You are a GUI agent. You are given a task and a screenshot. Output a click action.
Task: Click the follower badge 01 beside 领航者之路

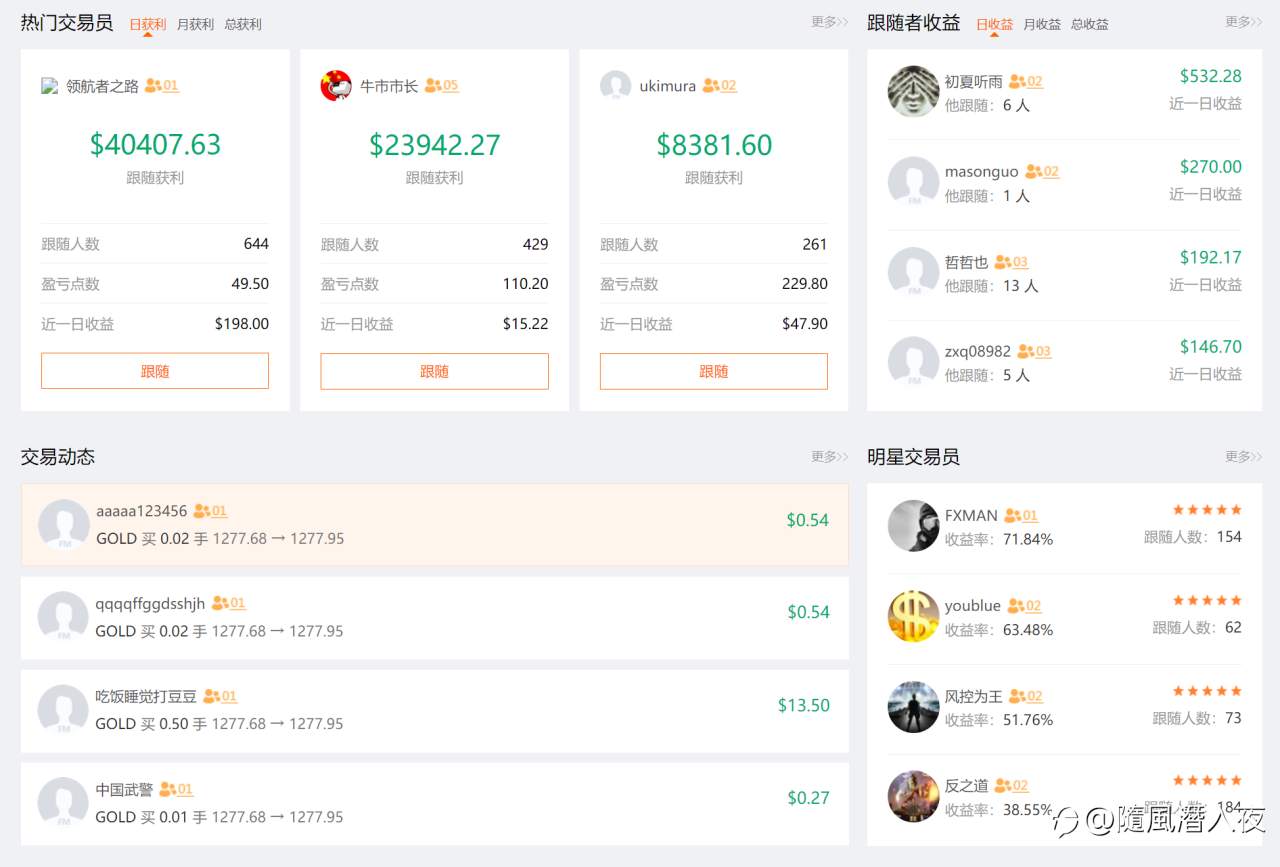[162, 86]
